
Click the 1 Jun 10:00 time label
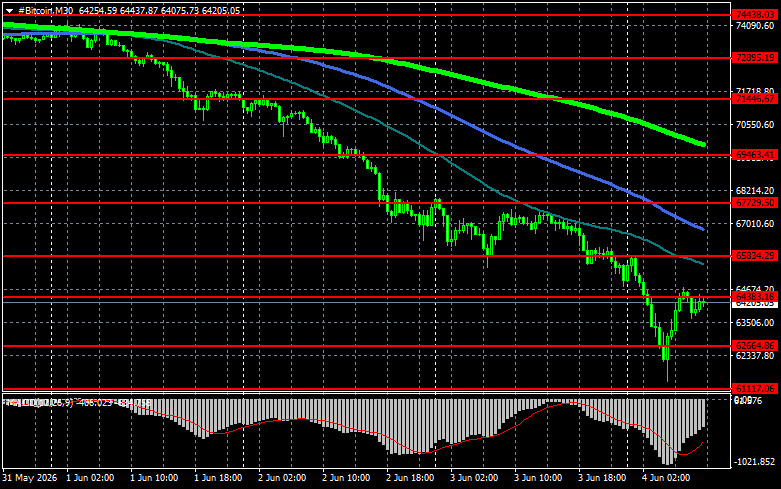pos(154,478)
